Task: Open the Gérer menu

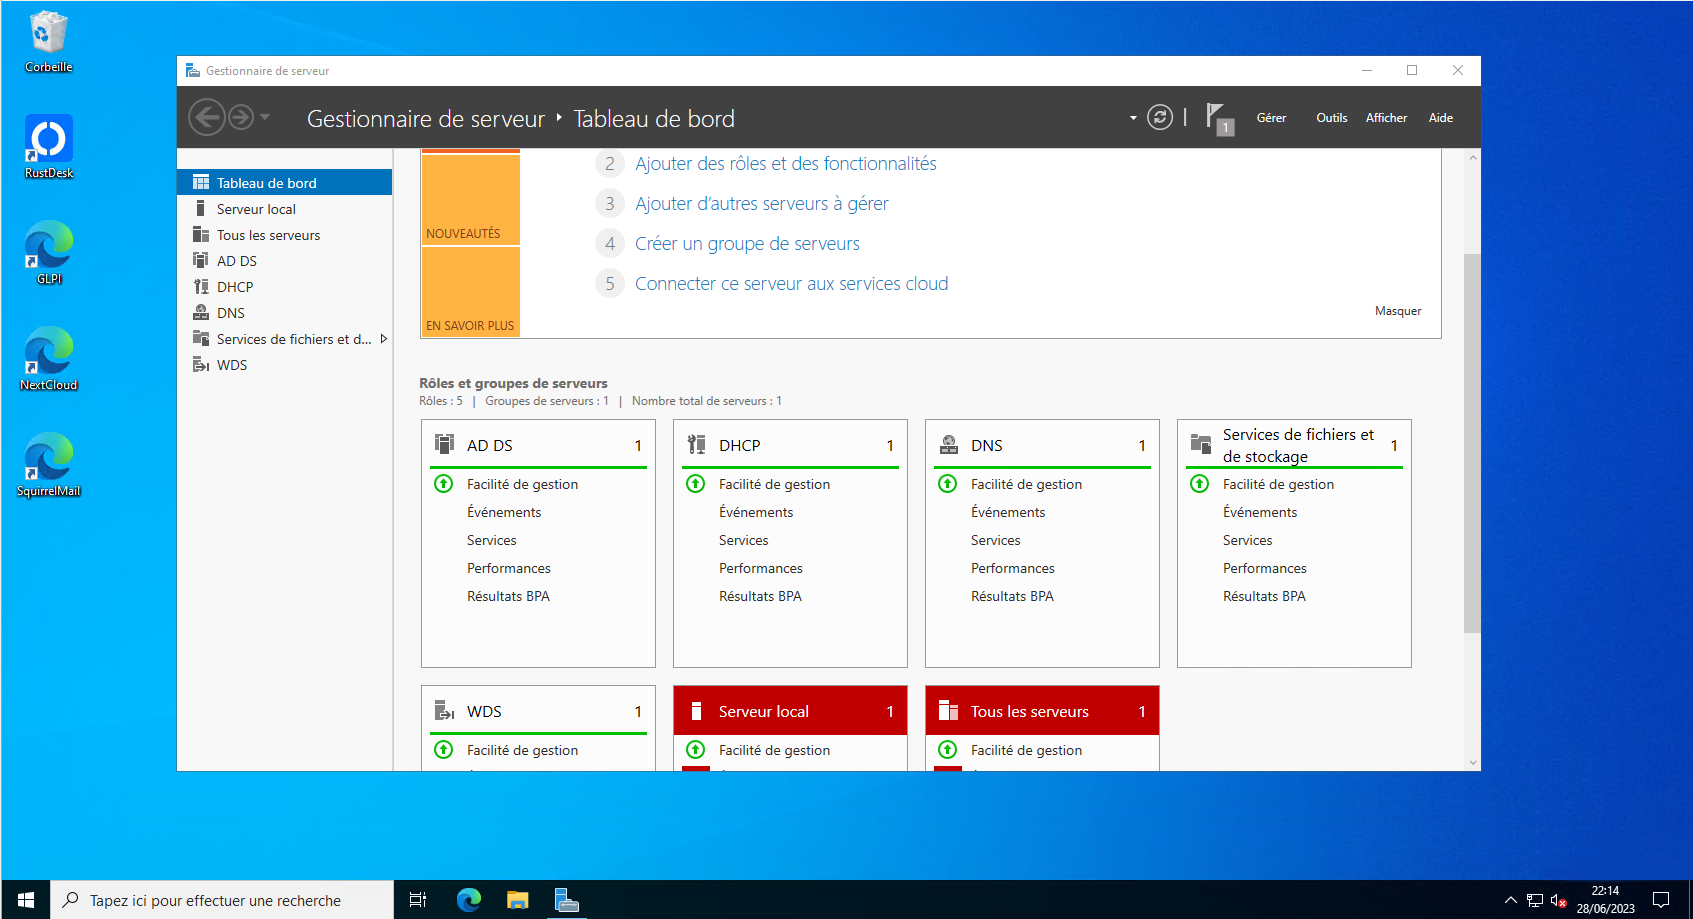Action: [x=1271, y=118]
